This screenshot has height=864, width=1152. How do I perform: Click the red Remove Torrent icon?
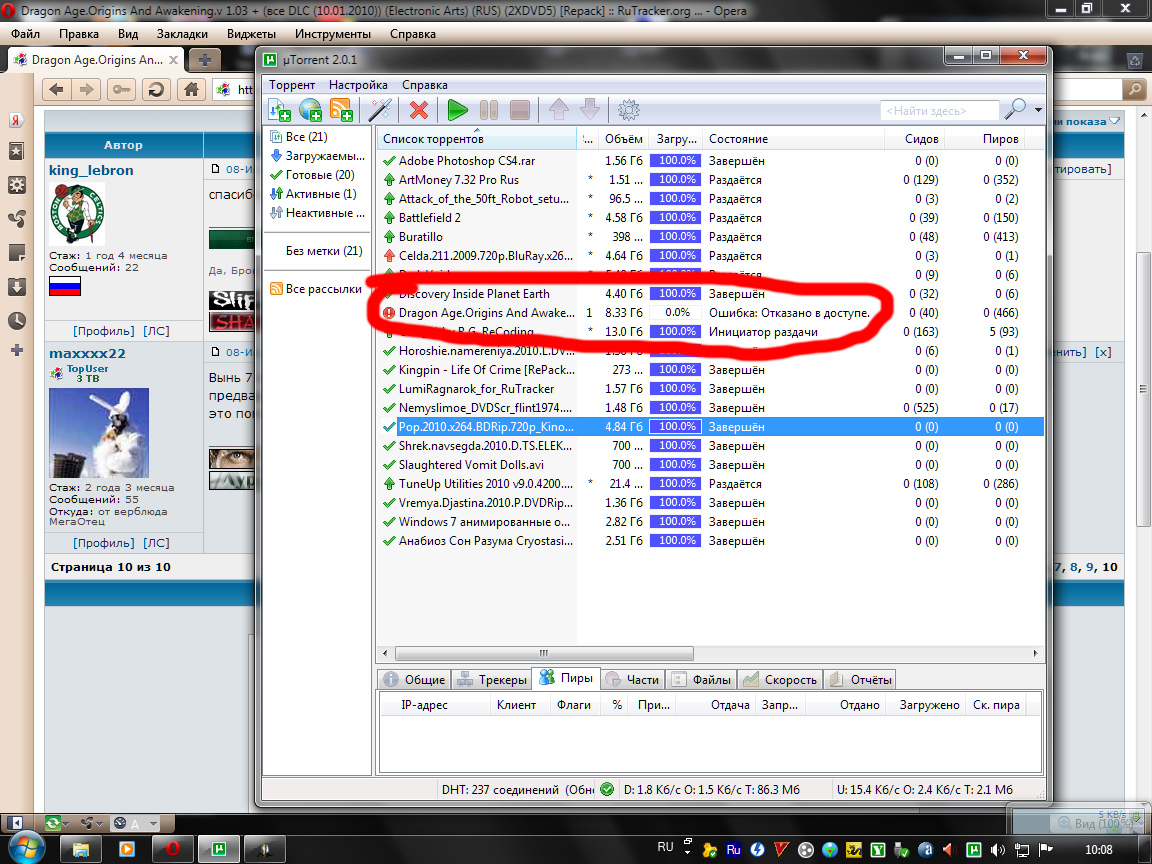(419, 110)
